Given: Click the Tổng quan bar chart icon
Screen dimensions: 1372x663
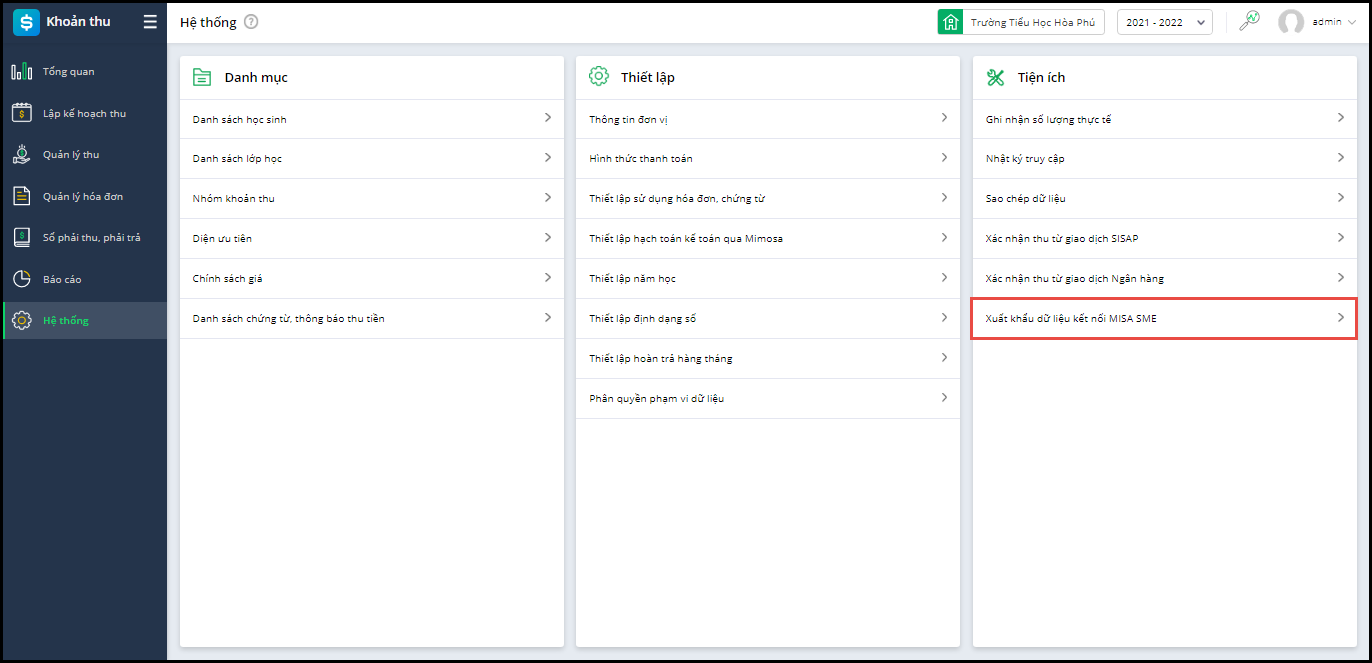Looking at the screenshot, I should coord(21,72).
